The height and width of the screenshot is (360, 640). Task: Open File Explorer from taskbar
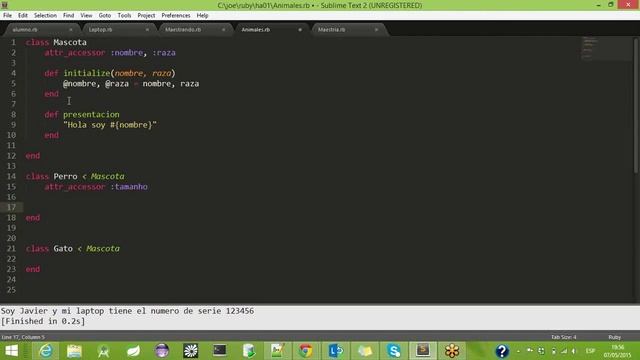[x=74, y=351]
